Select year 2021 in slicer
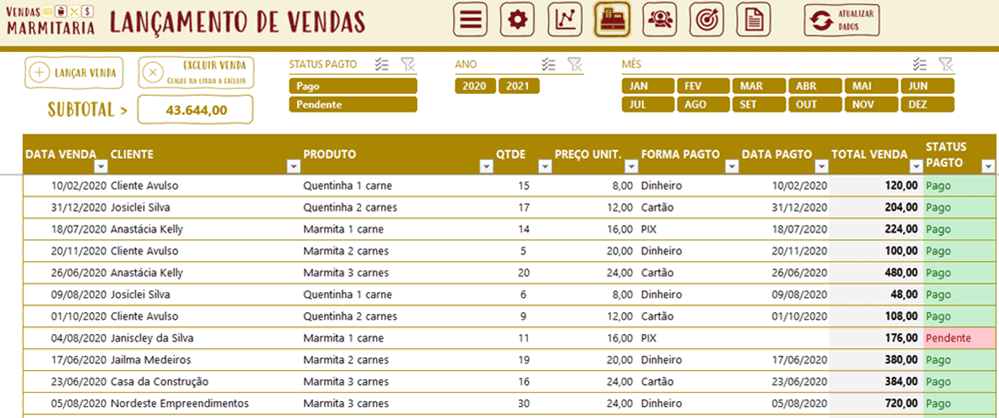The width and height of the screenshot is (999, 418). pos(519,86)
